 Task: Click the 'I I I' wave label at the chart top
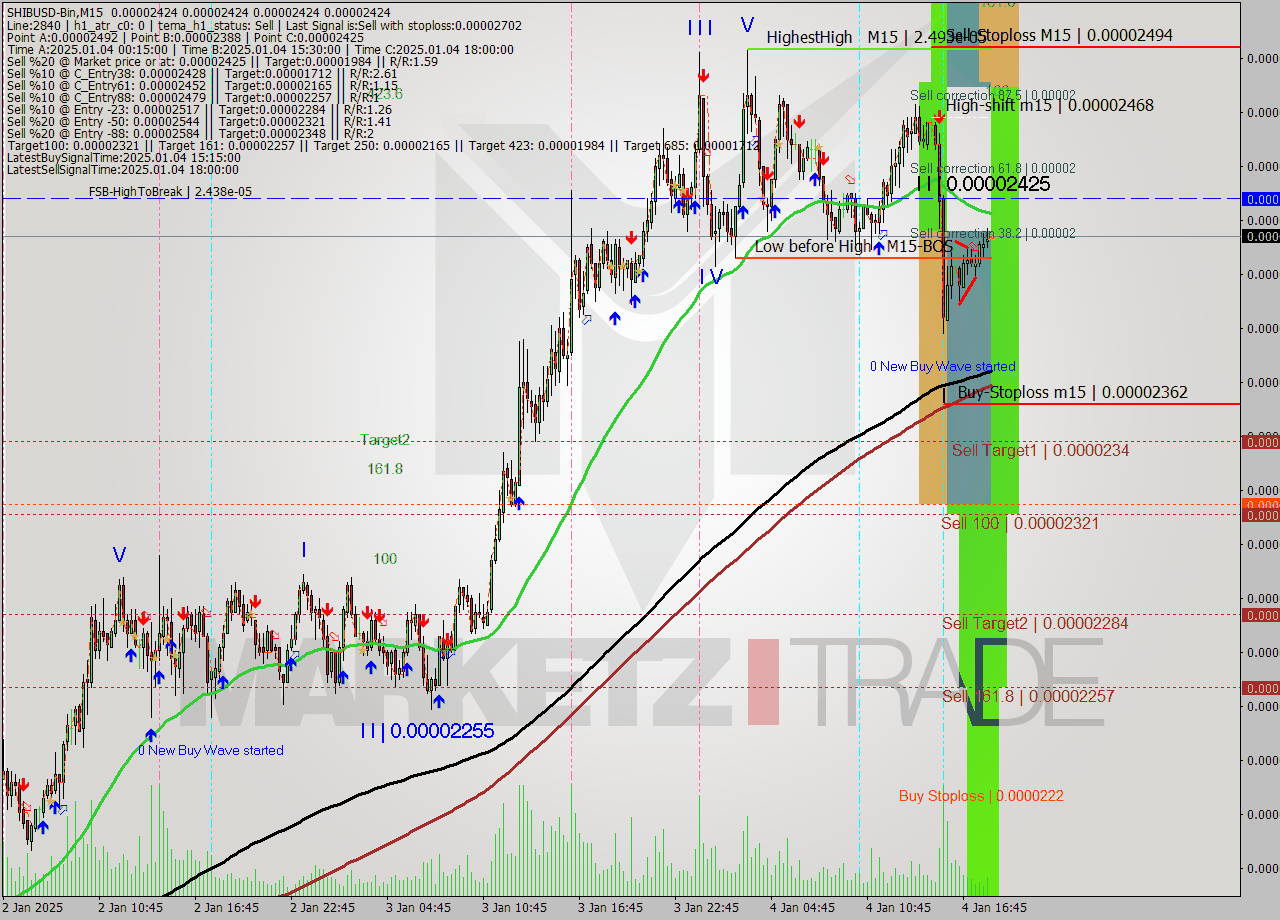[700, 28]
